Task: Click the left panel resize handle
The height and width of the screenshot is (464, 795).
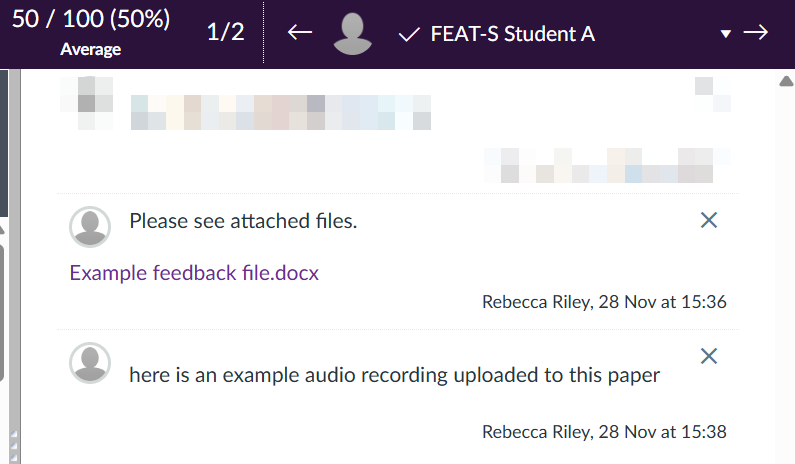Action: click(14, 440)
